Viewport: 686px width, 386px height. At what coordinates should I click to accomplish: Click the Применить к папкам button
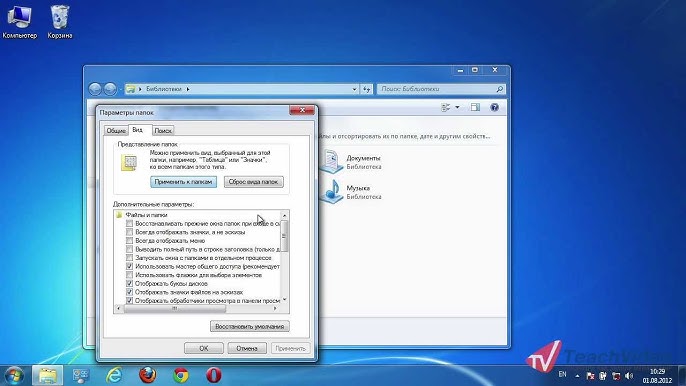pyautogui.click(x=183, y=182)
